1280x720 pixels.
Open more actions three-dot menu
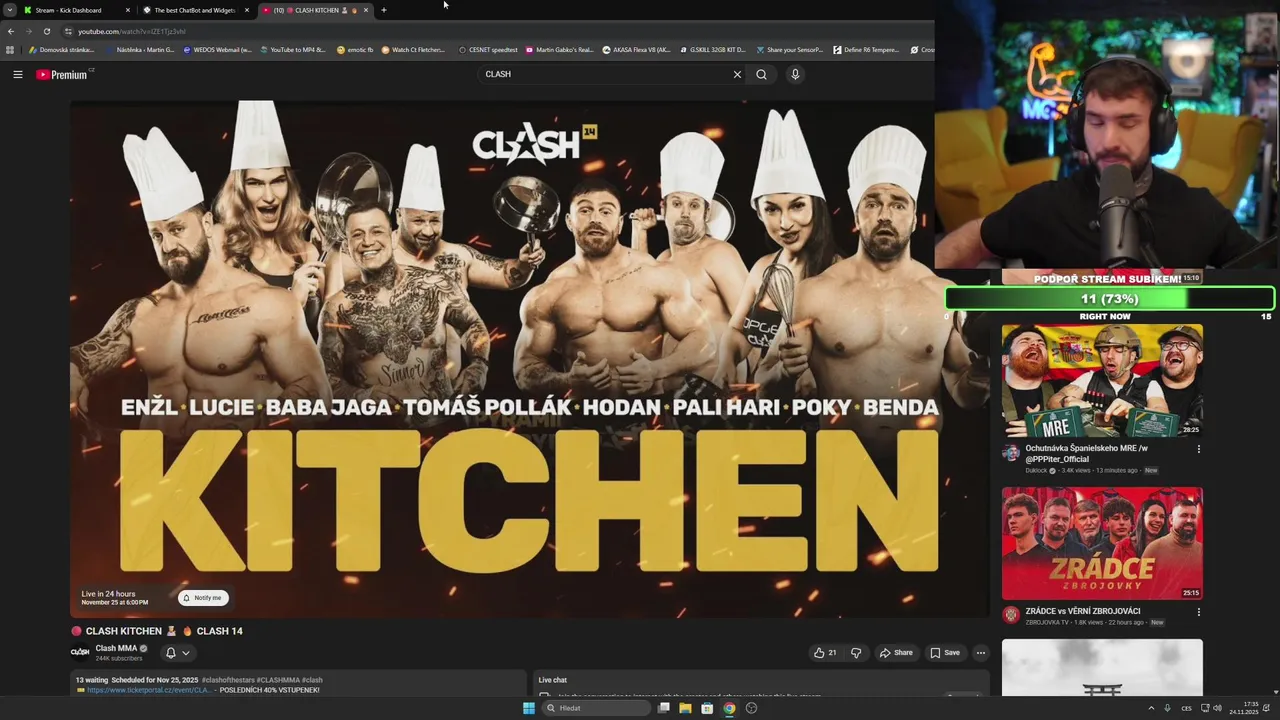[981, 653]
